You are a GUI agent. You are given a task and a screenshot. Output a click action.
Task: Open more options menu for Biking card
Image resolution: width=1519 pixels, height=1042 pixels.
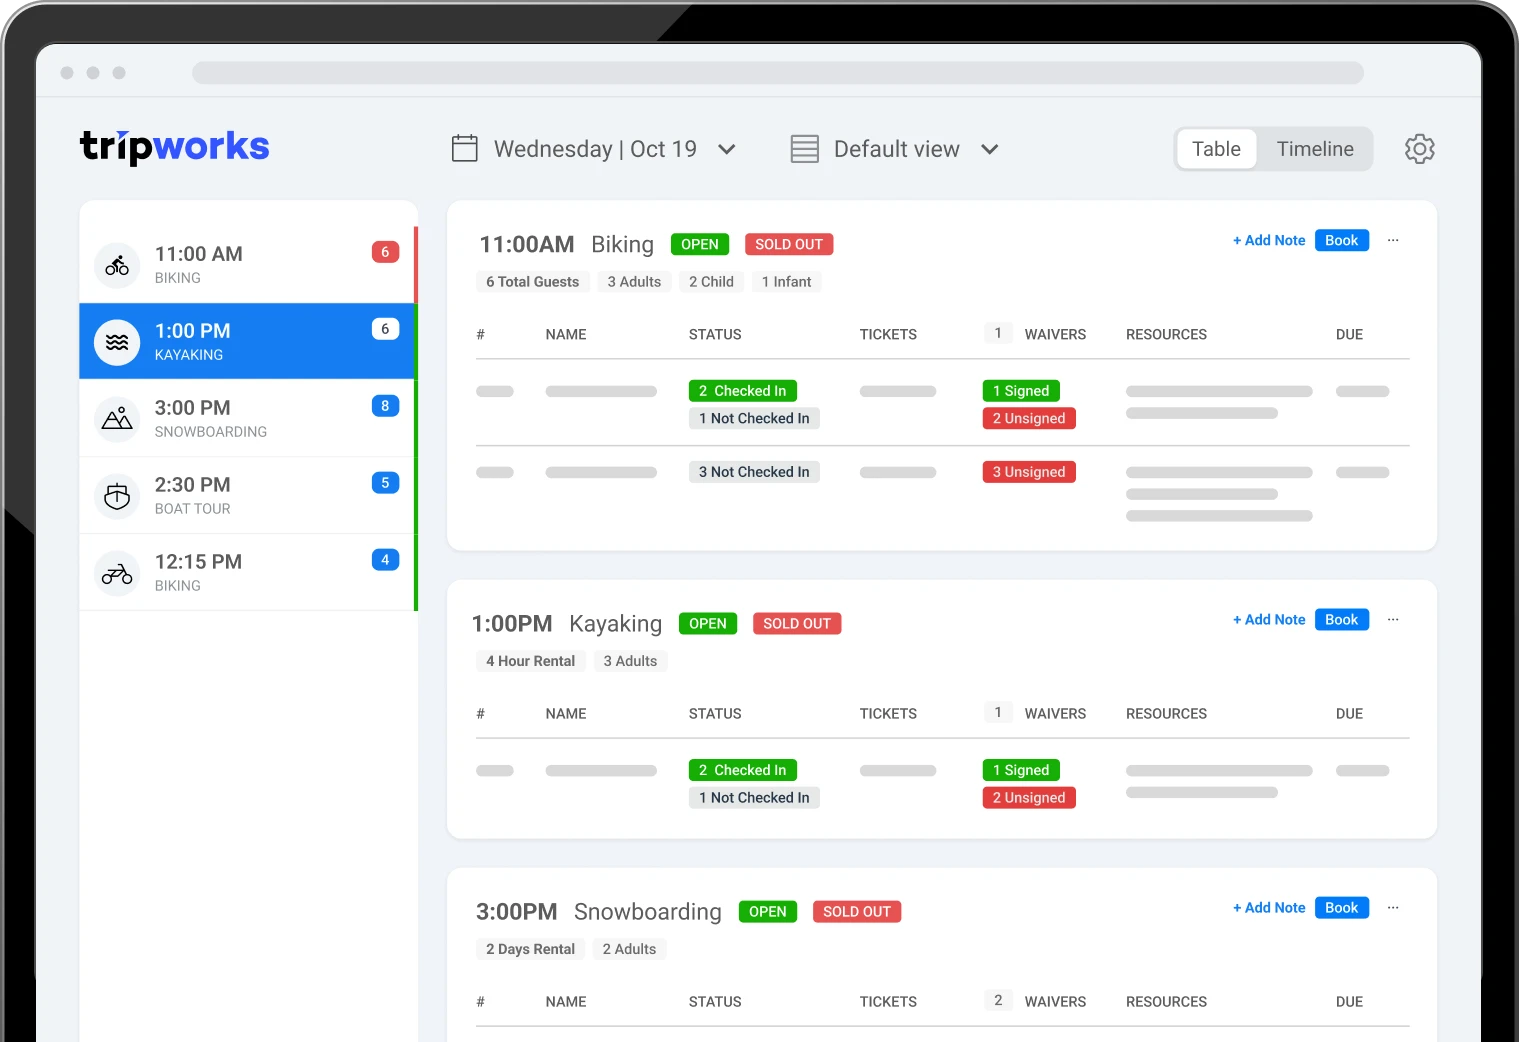point(1393,240)
